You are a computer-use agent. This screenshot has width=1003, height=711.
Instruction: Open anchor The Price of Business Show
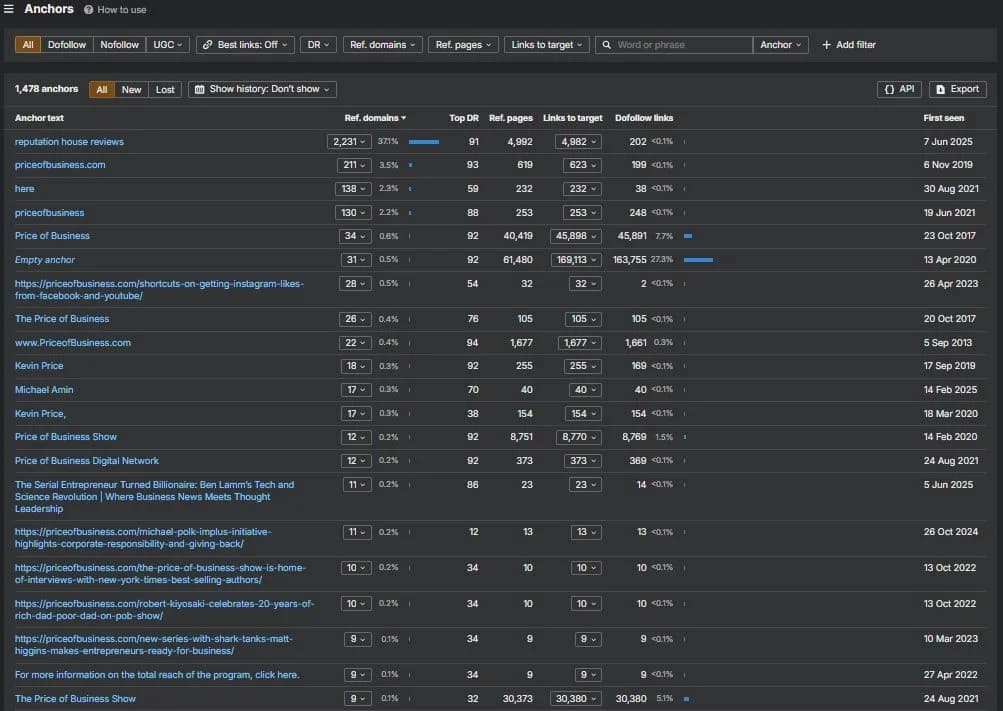[x=75, y=699]
